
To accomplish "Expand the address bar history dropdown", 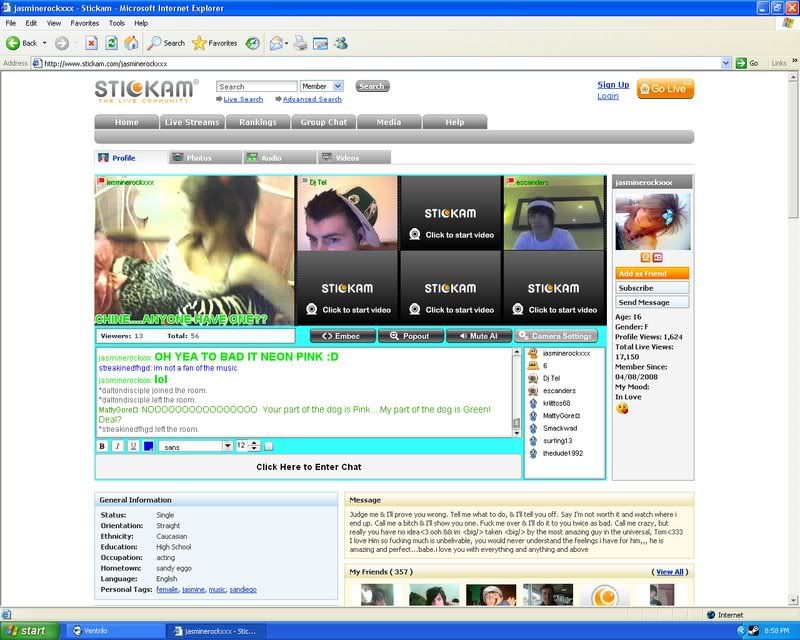I will tap(726, 63).
